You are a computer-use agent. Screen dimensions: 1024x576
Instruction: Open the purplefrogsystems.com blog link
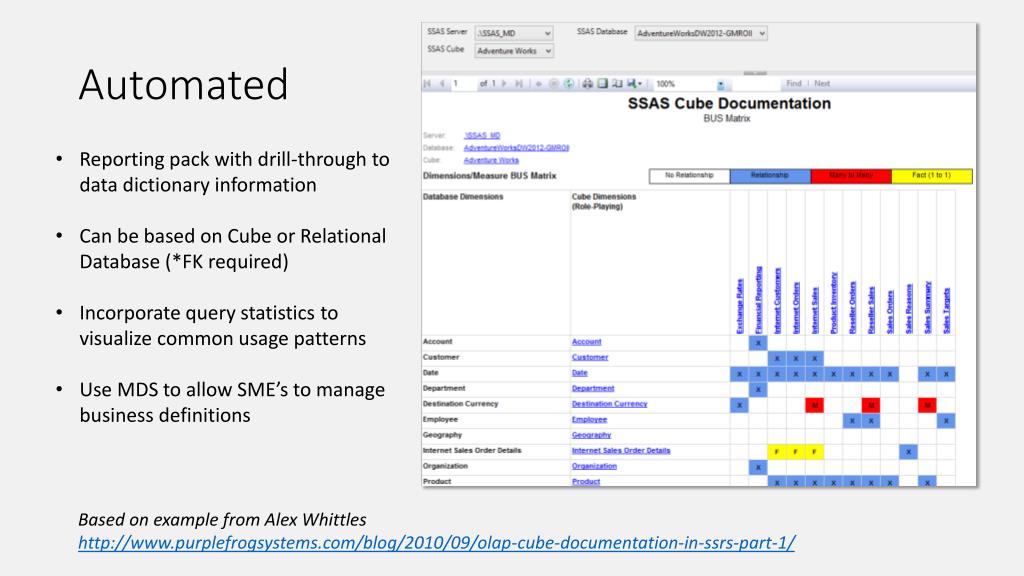tap(436, 543)
